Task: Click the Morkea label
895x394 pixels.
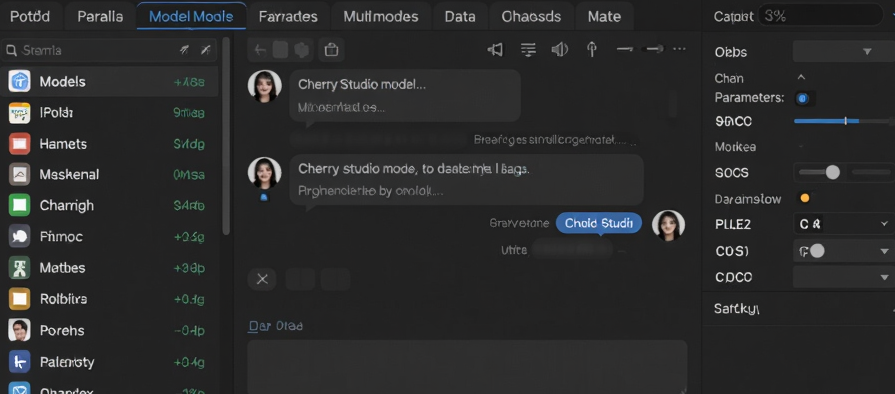Action: 735,147
